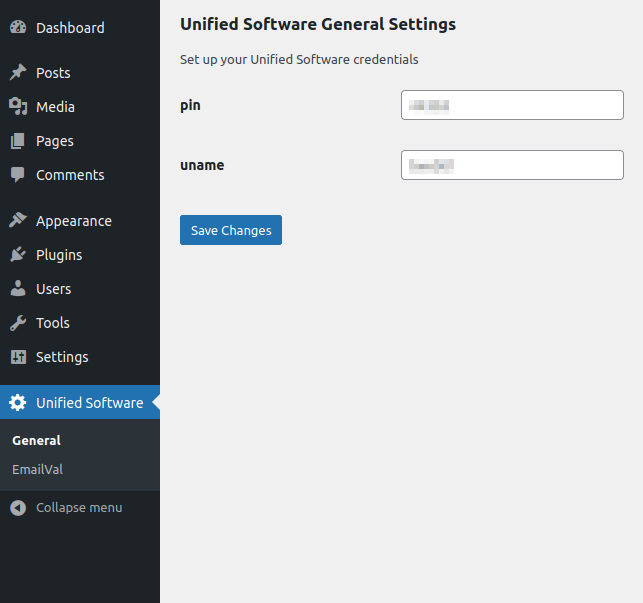Click the Media library icon
The width and height of the screenshot is (643, 603).
tap(18, 107)
